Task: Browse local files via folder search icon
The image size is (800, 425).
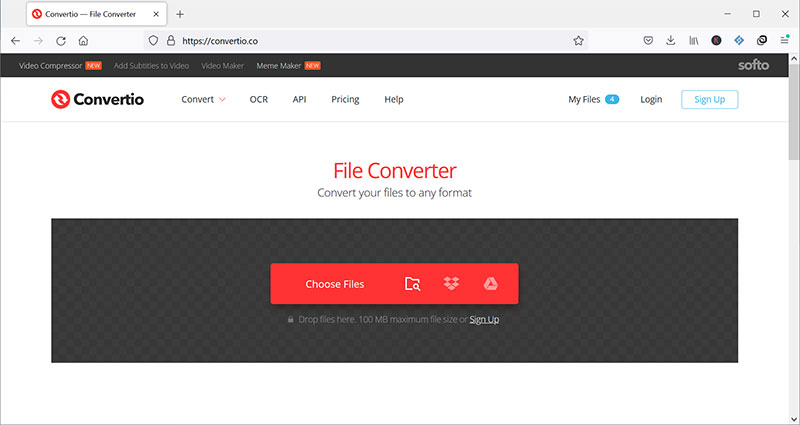Action: pos(412,284)
